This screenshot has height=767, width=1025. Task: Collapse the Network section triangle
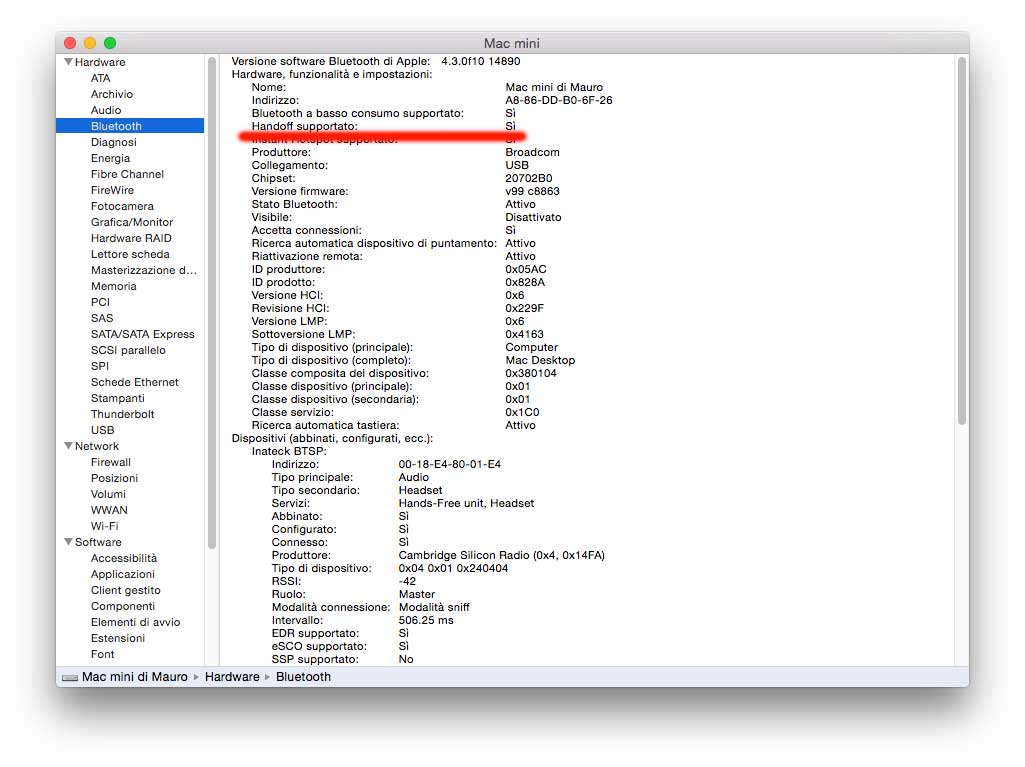68,446
